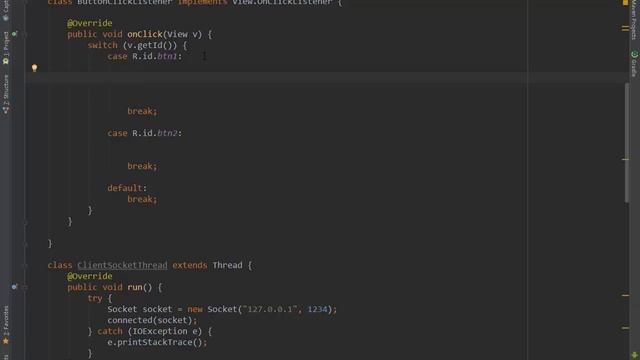The height and width of the screenshot is (360, 640).
Task: Click 'v.getId()' in the switch statement
Action: click(x=152, y=45)
